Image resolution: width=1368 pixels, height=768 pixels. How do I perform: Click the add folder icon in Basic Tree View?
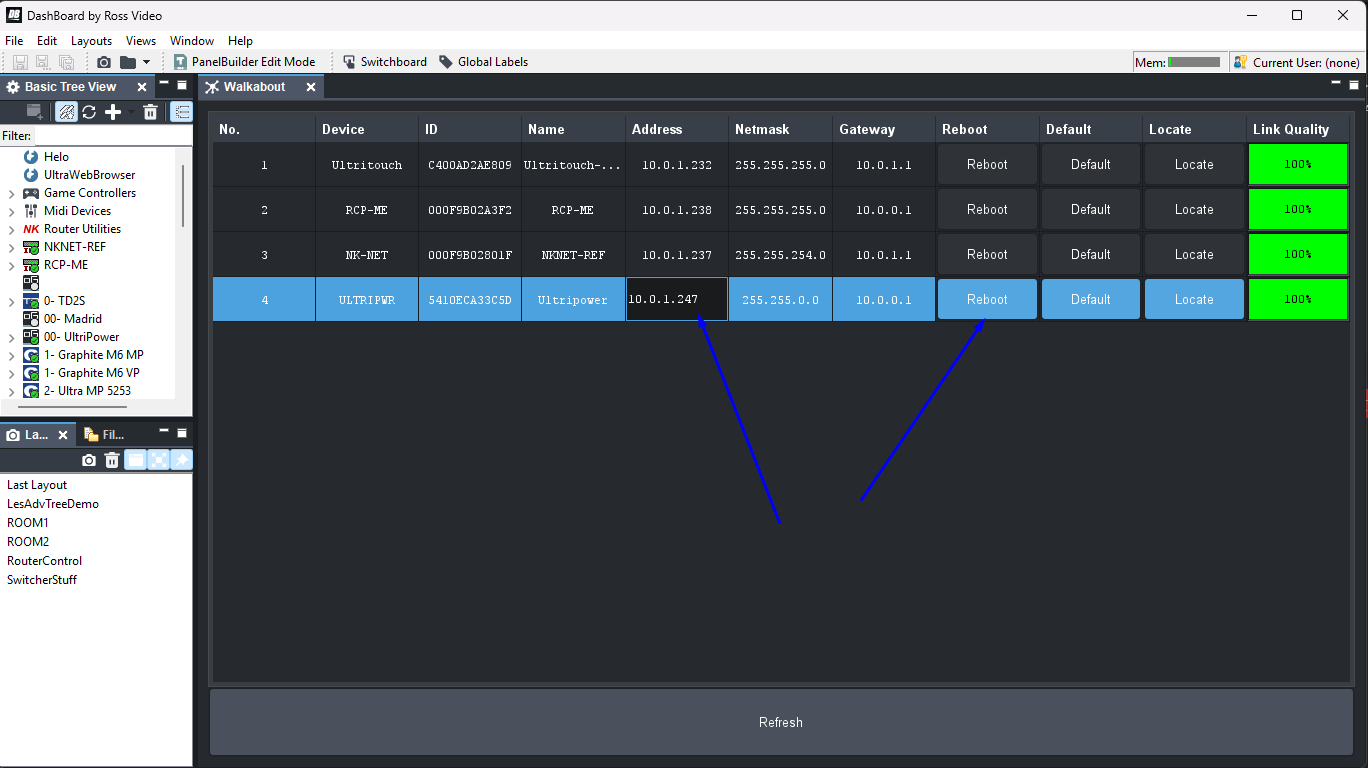[36, 112]
